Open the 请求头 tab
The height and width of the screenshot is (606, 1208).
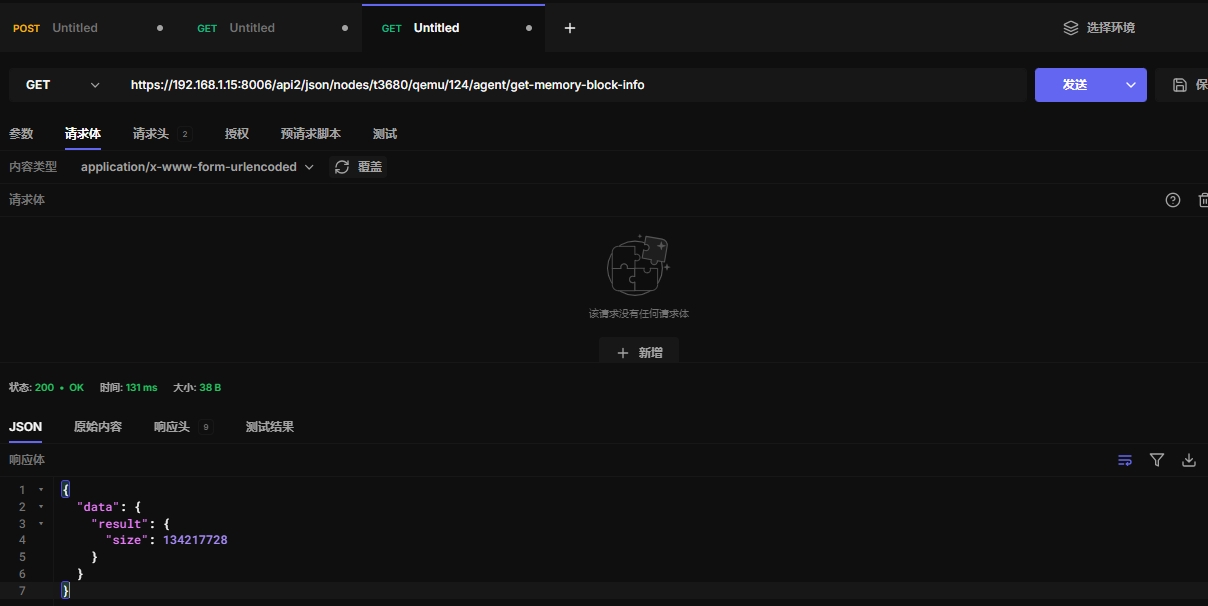[x=151, y=134]
